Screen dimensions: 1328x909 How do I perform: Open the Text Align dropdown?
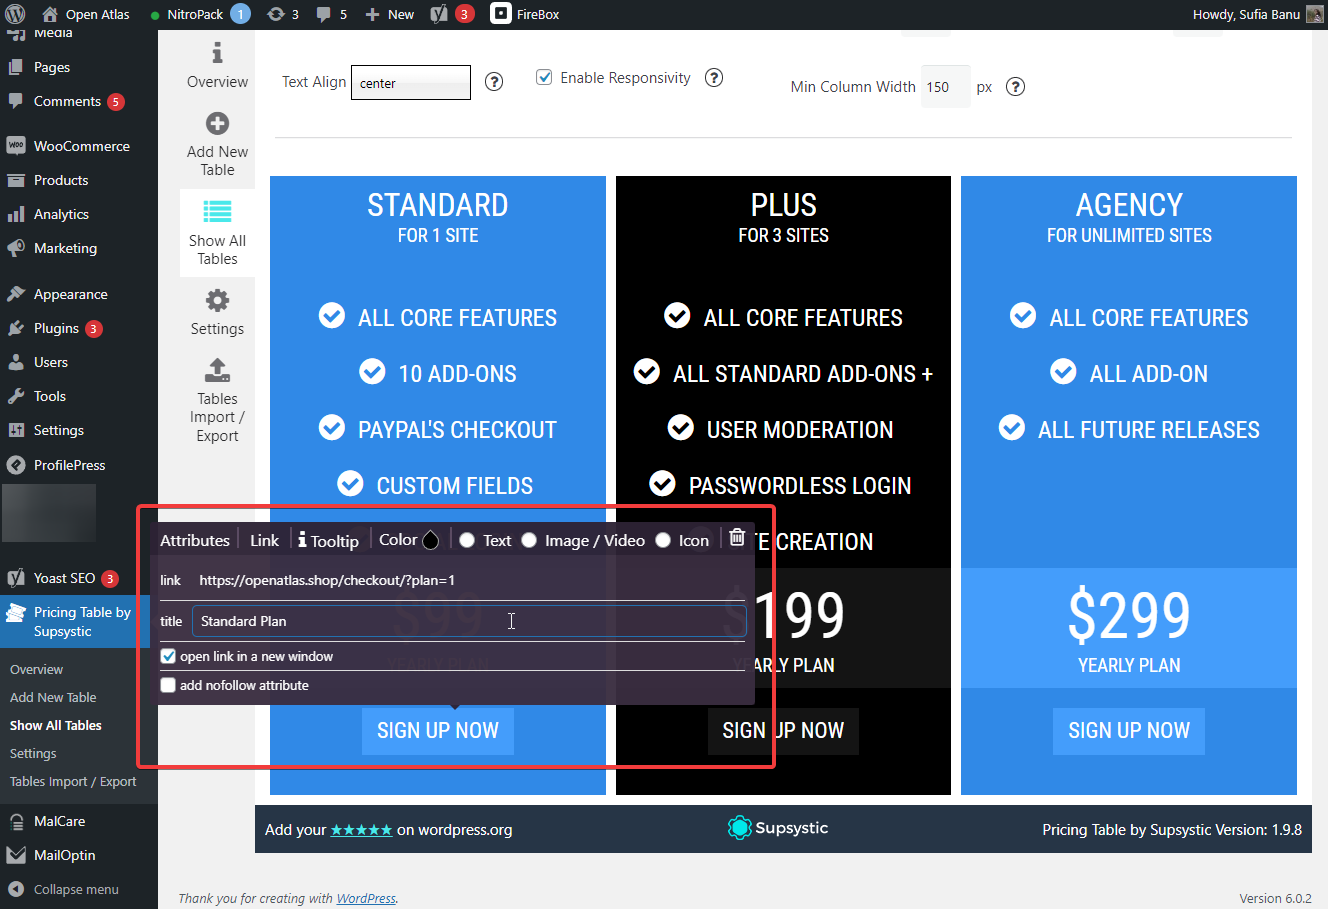point(411,83)
